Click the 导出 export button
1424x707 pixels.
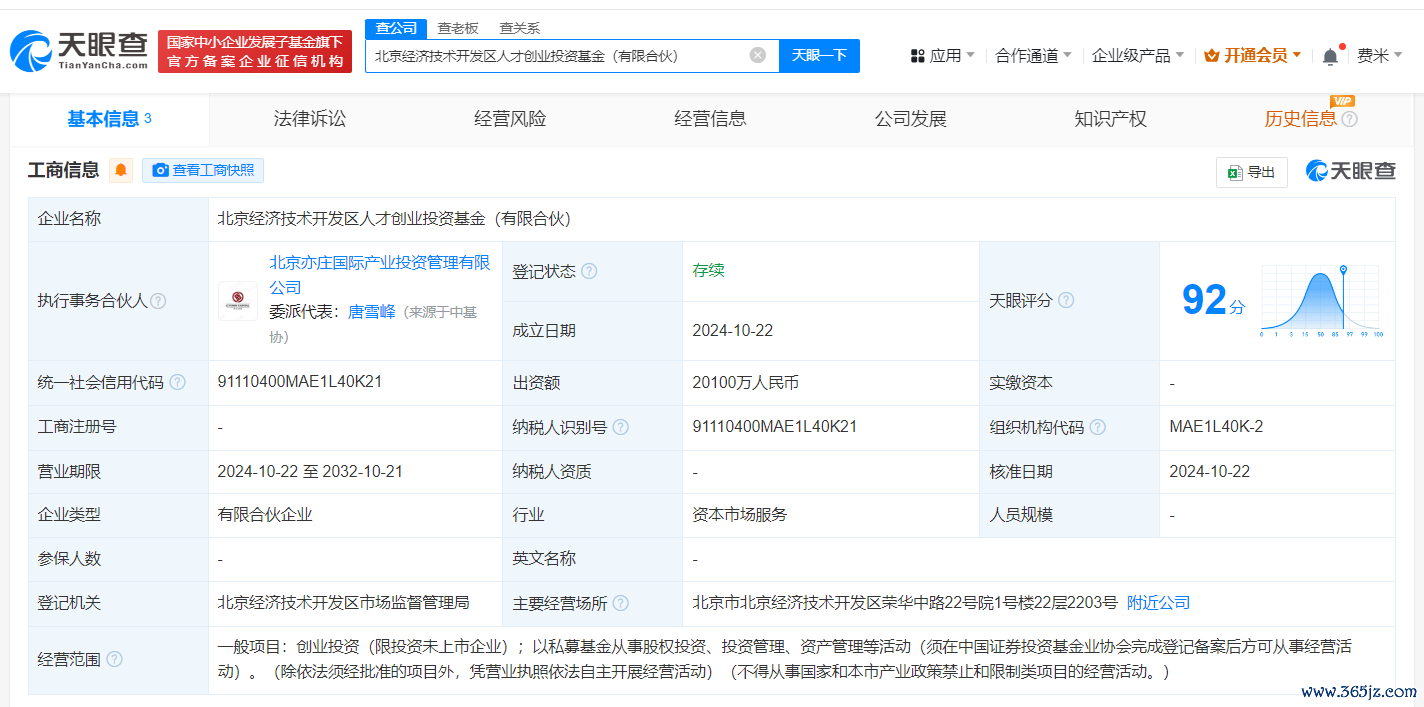tap(1251, 172)
